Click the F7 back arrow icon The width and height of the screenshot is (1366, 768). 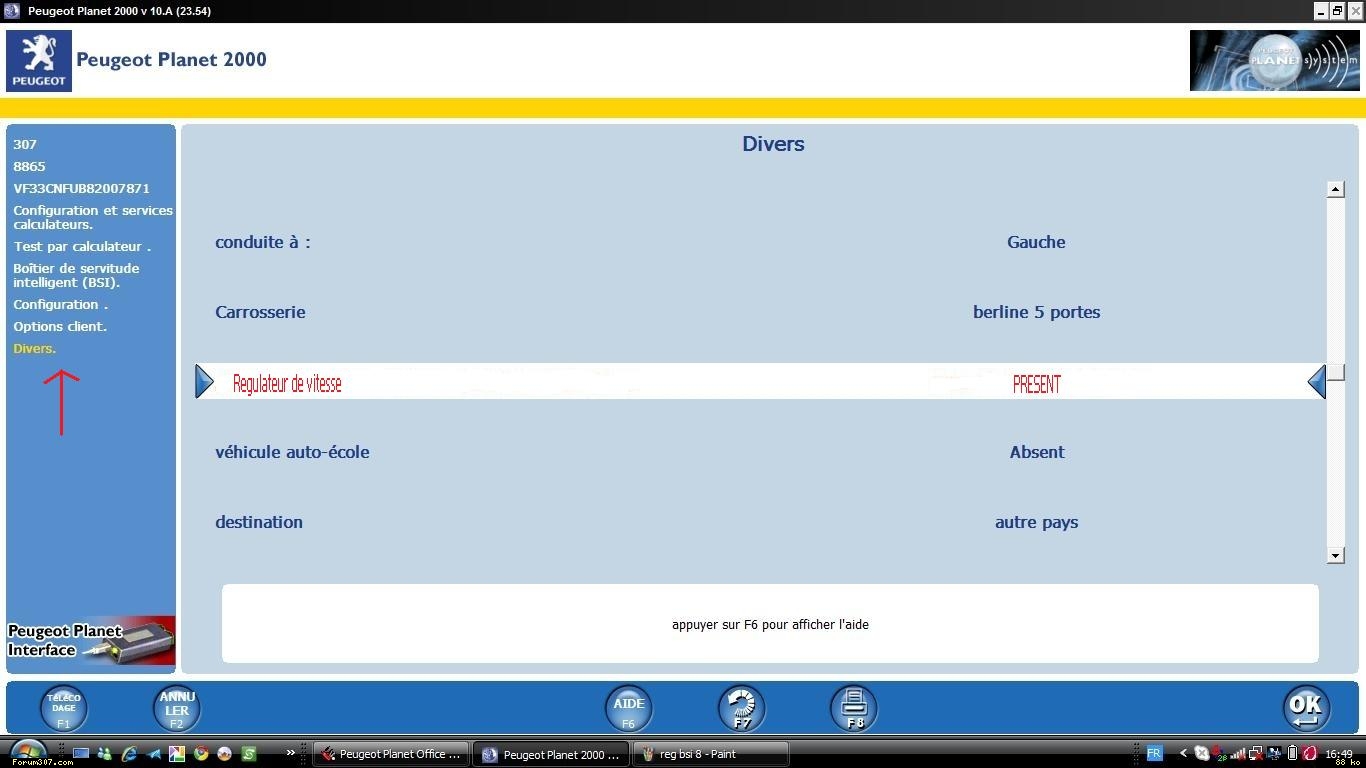coord(741,708)
